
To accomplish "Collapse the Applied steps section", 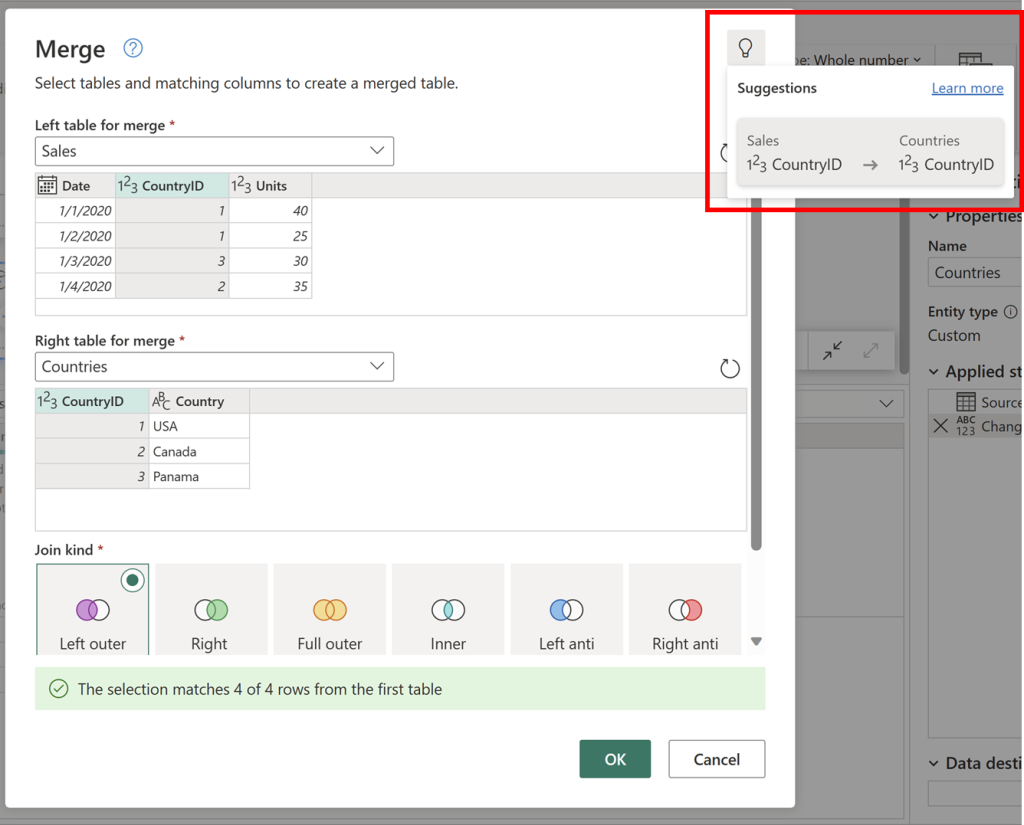I will [934, 371].
